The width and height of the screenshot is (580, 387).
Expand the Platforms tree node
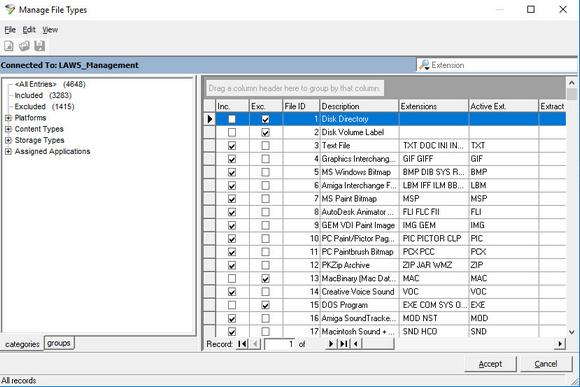pos(8,118)
